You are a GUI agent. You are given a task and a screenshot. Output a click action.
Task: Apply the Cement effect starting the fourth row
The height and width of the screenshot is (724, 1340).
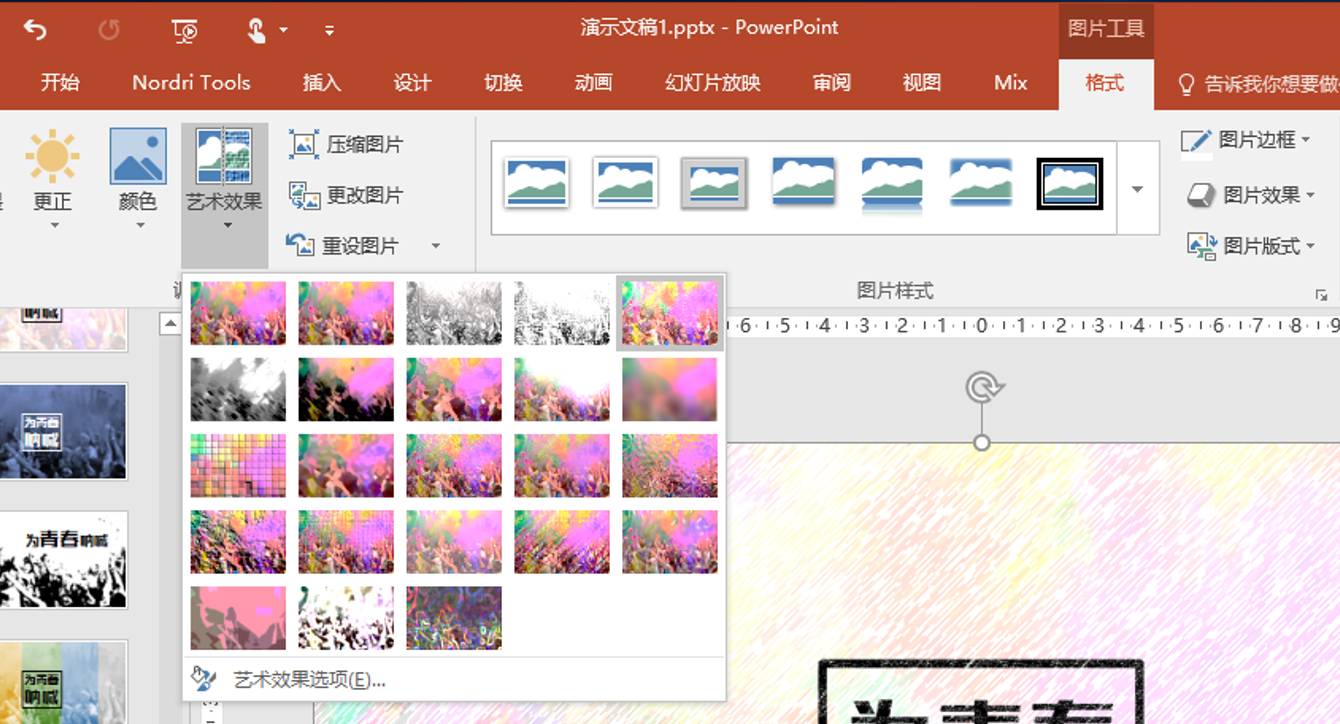pos(238,541)
